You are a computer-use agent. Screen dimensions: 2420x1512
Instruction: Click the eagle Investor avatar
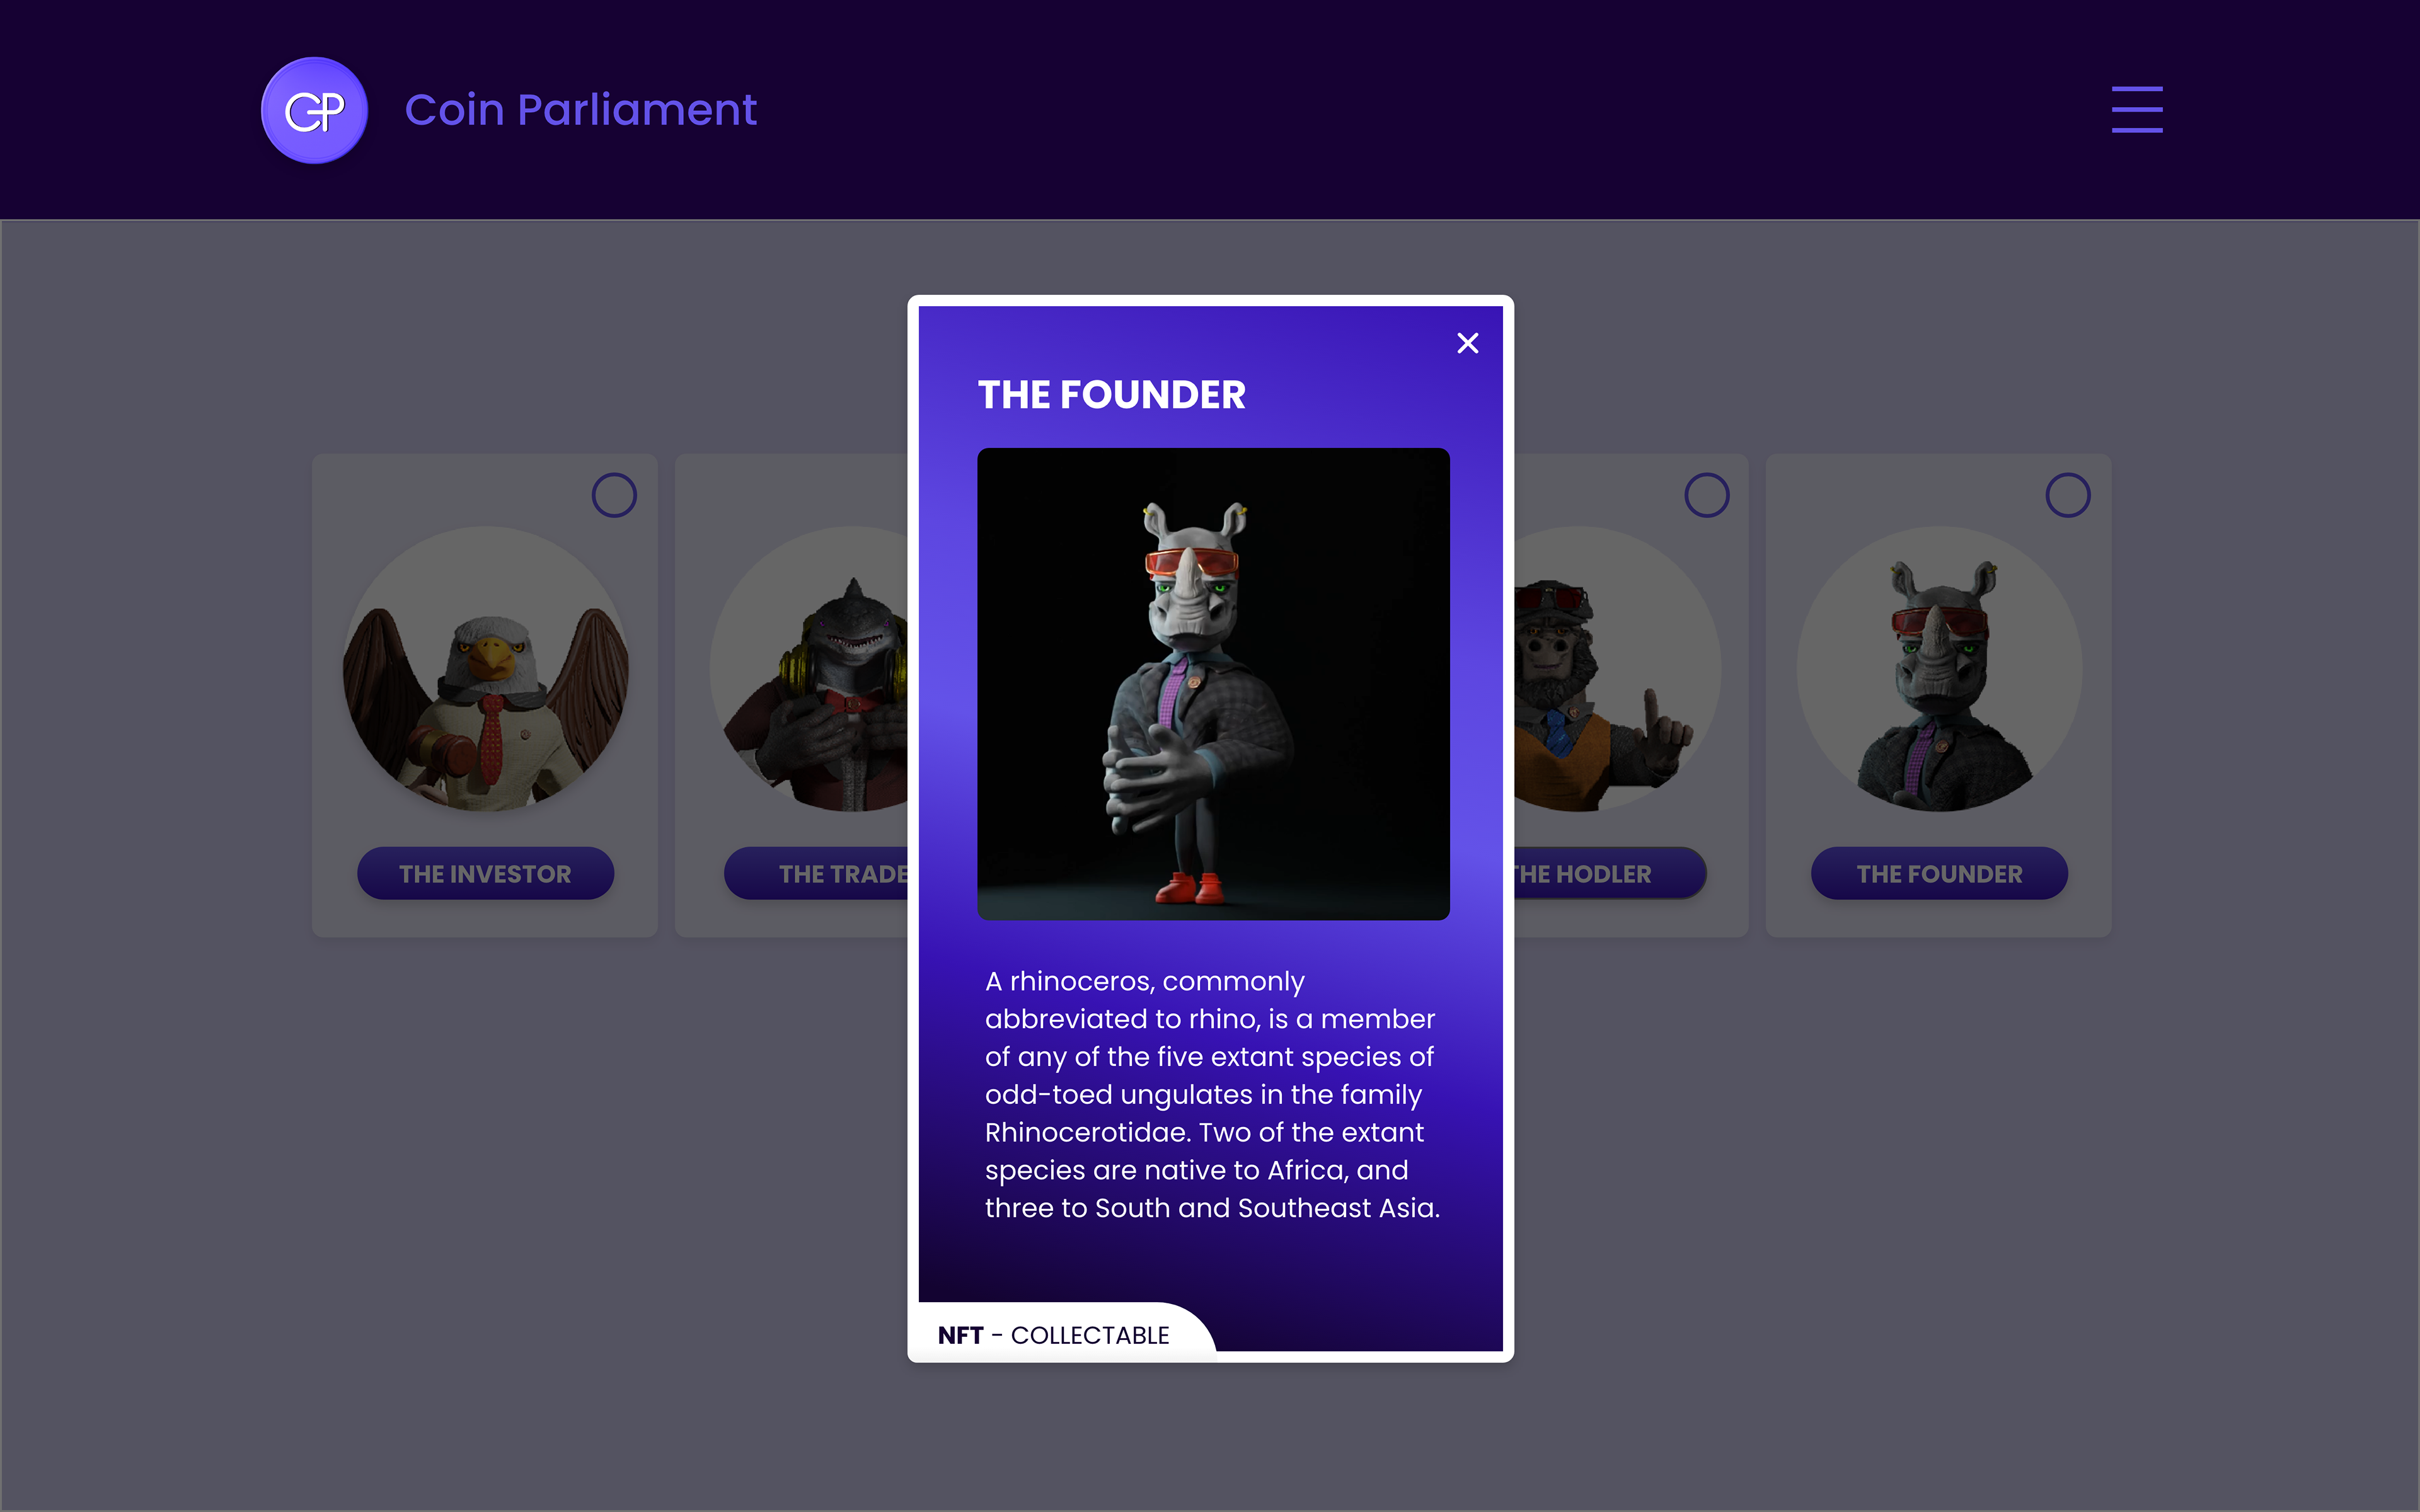point(485,669)
